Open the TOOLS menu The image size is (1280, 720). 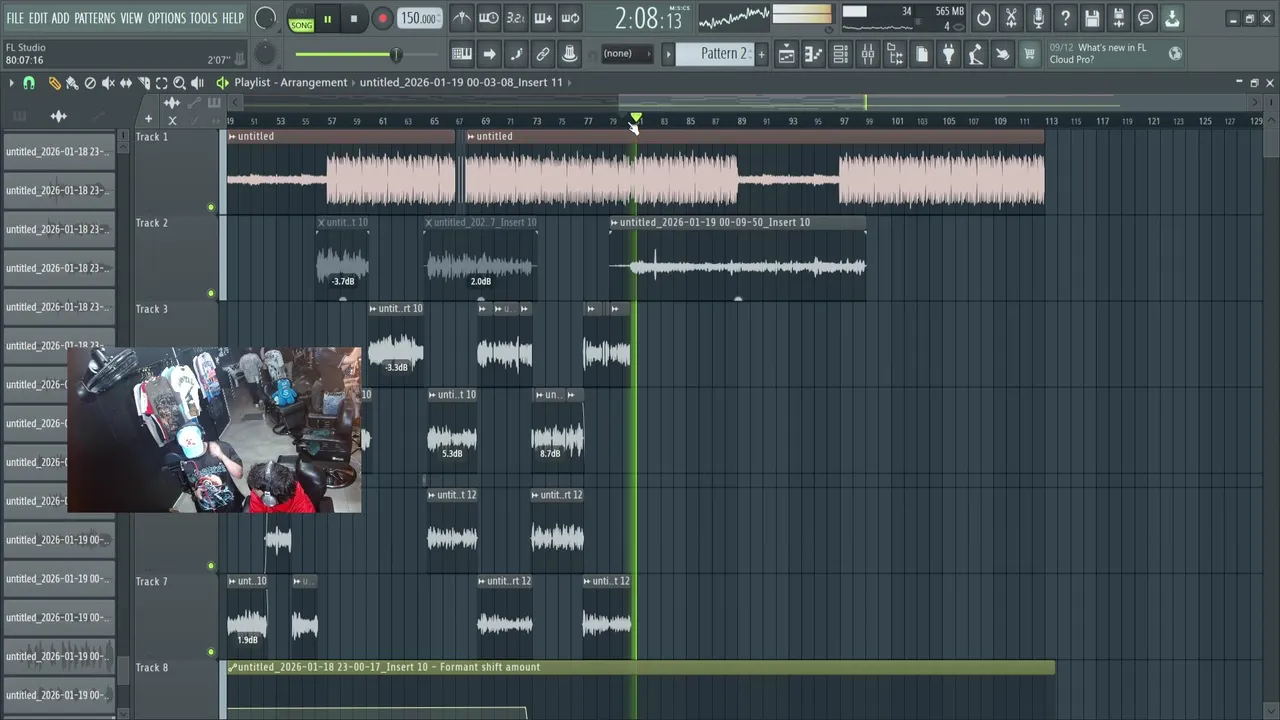point(204,18)
